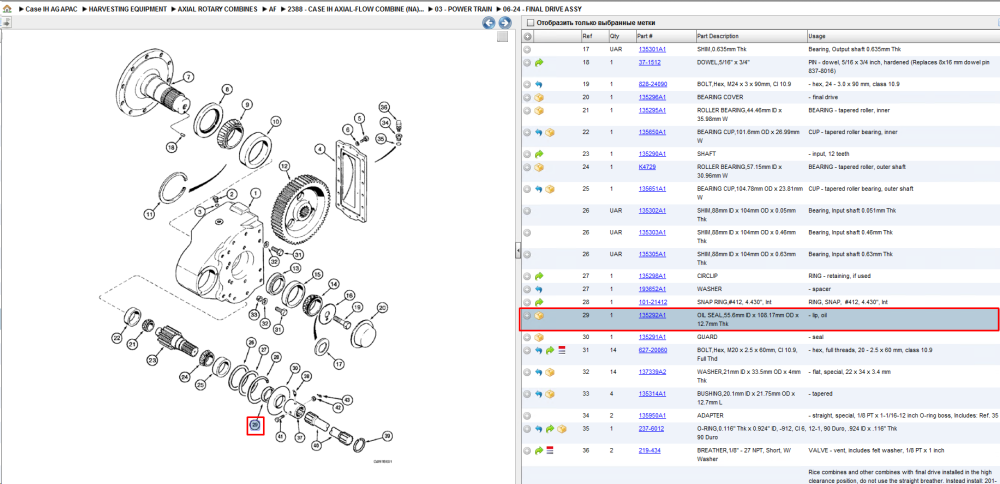Click red list icon on BREATHER row 36
This screenshot has width=1000, height=484.
click(550, 450)
